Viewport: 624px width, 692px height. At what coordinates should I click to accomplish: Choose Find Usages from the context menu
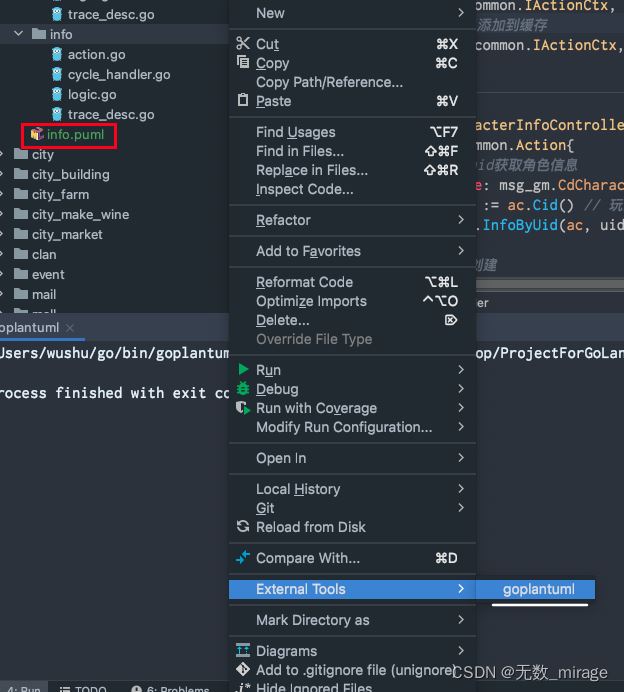[x=296, y=132]
